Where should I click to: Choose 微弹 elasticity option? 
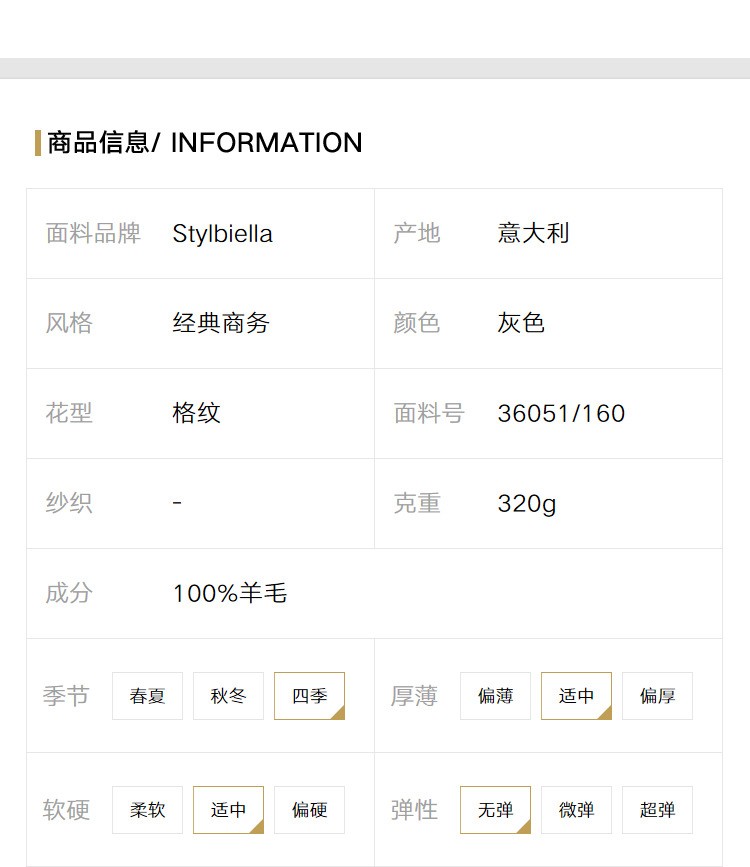[x=576, y=809]
